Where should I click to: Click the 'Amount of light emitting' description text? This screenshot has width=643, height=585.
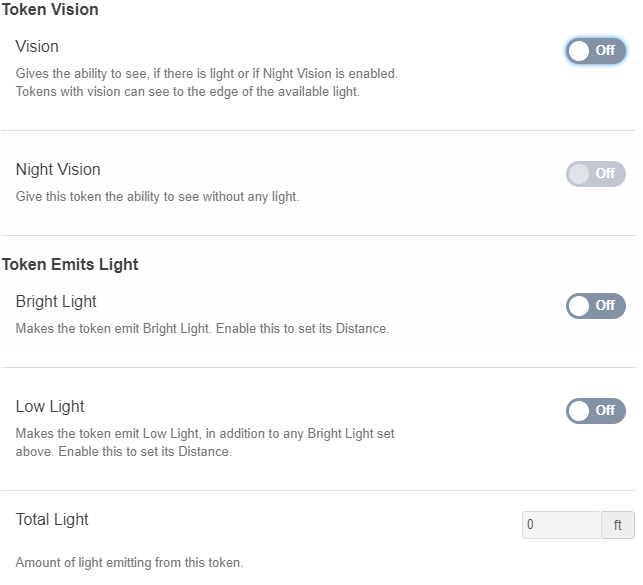129,563
